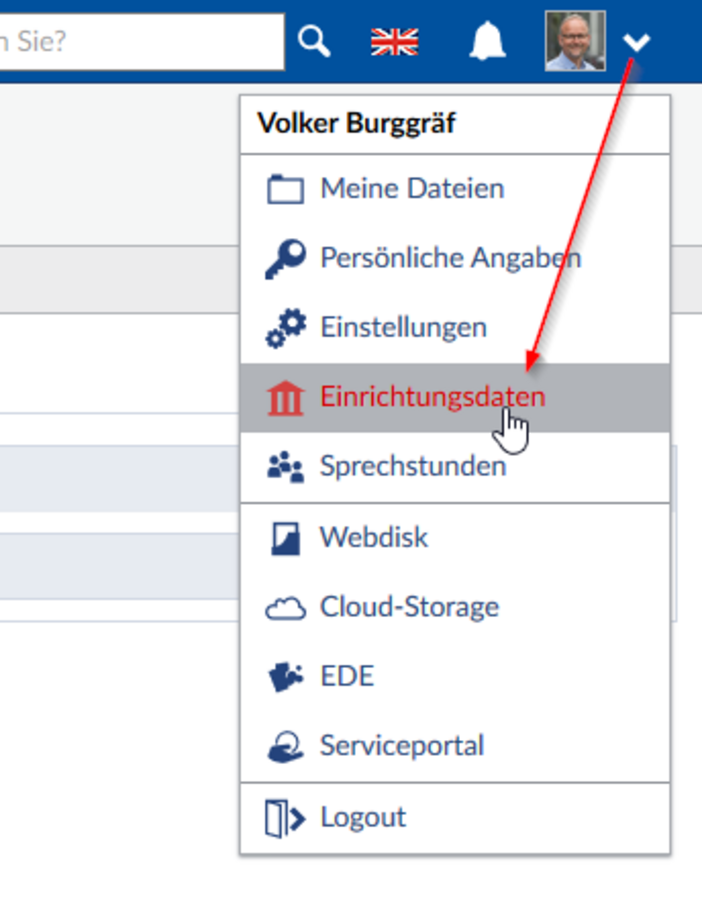Click the magnifying glass search icon
The width and height of the screenshot is (702, 900).
tap(314, 41)
